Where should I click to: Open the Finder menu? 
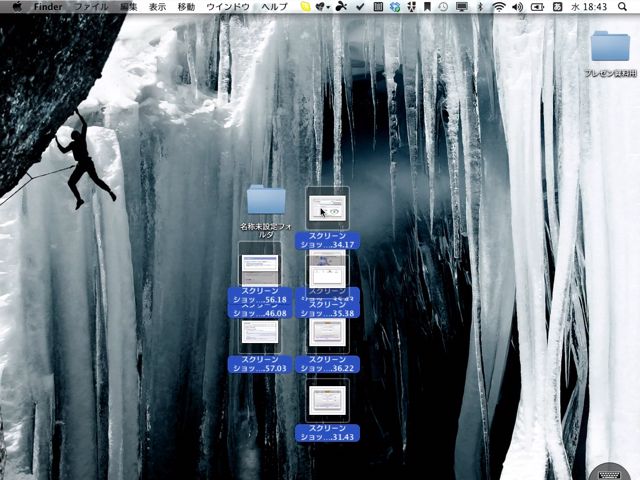click(x=48, y=7)
